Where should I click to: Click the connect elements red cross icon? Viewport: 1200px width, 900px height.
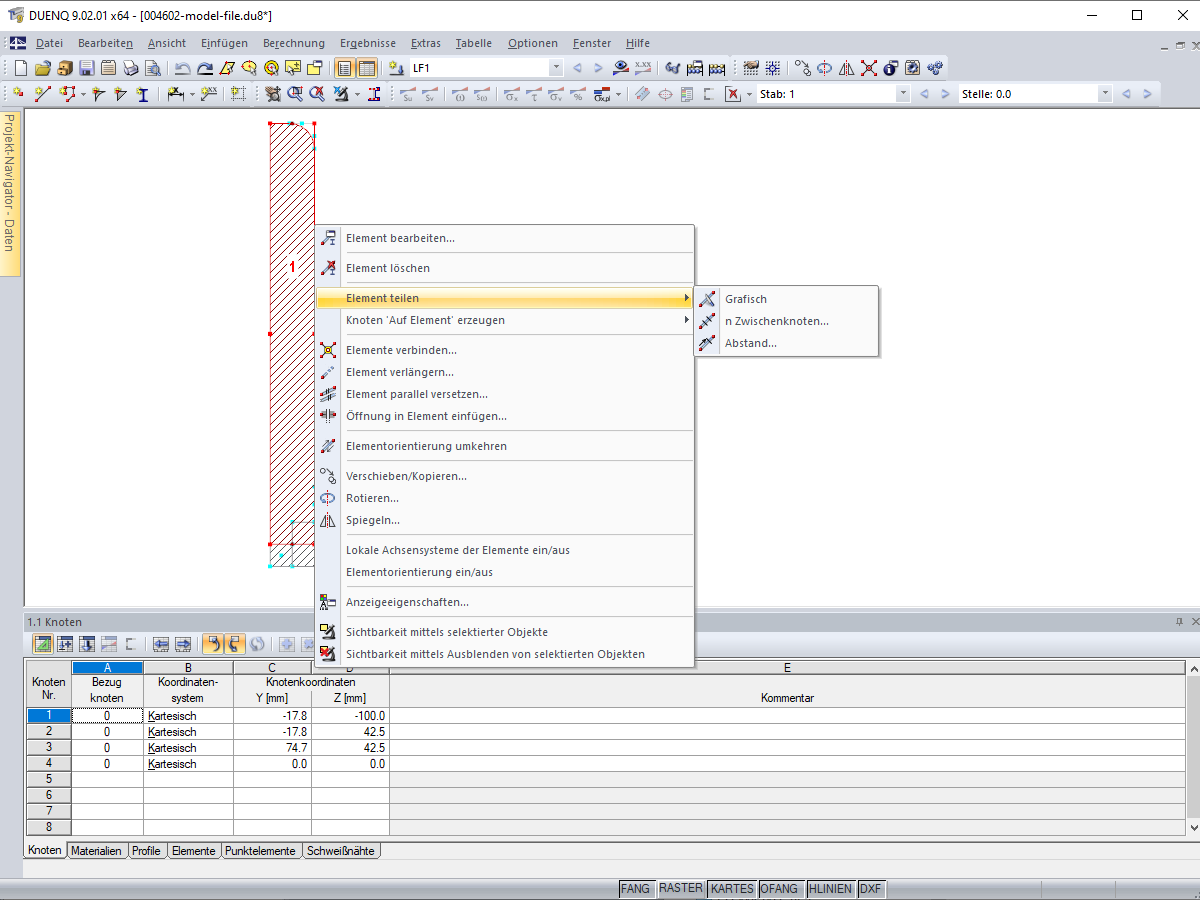tap(869, 68)
